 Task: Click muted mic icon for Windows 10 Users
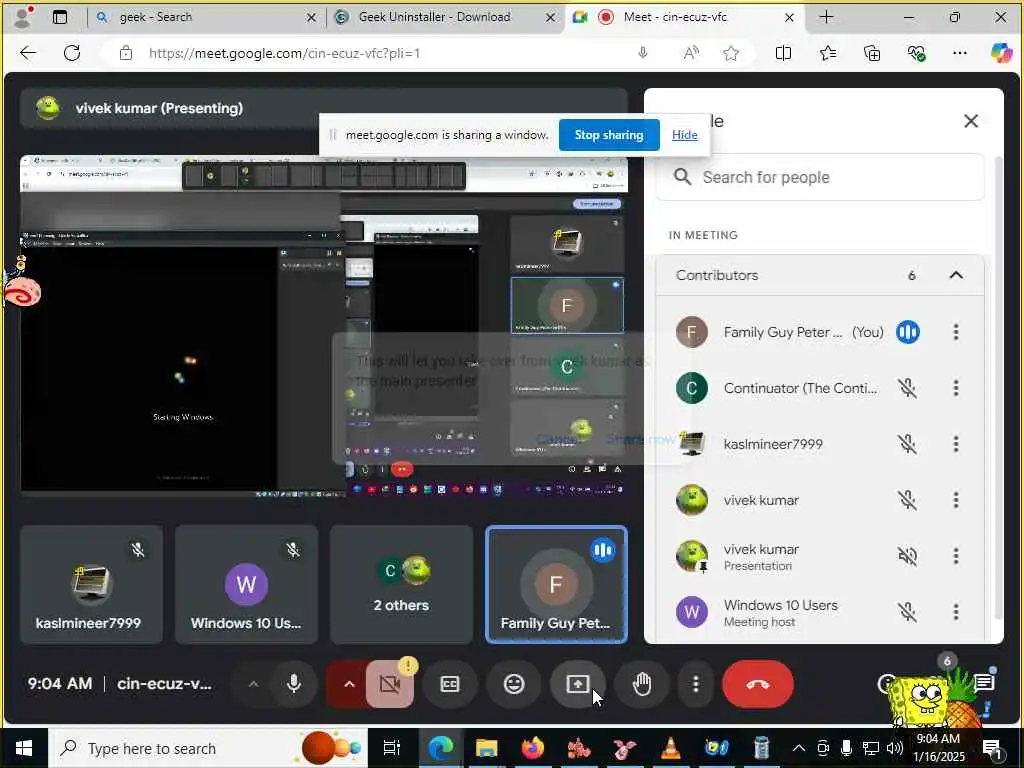tap(907, 612)
